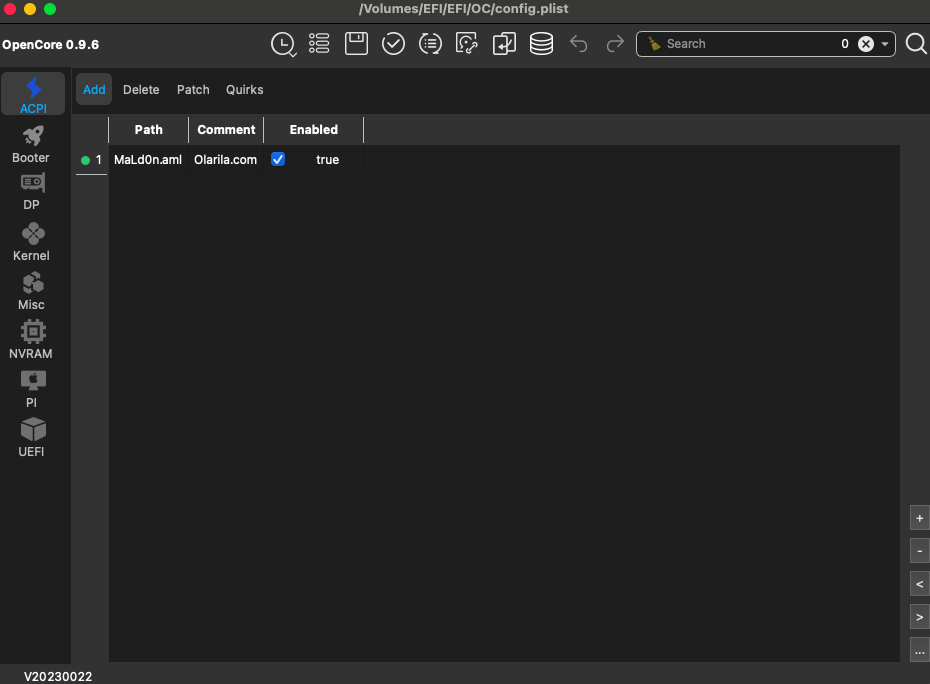Click the circular list sync icon
Viewport: 930px width, 684px height.
tap(430, 44)
